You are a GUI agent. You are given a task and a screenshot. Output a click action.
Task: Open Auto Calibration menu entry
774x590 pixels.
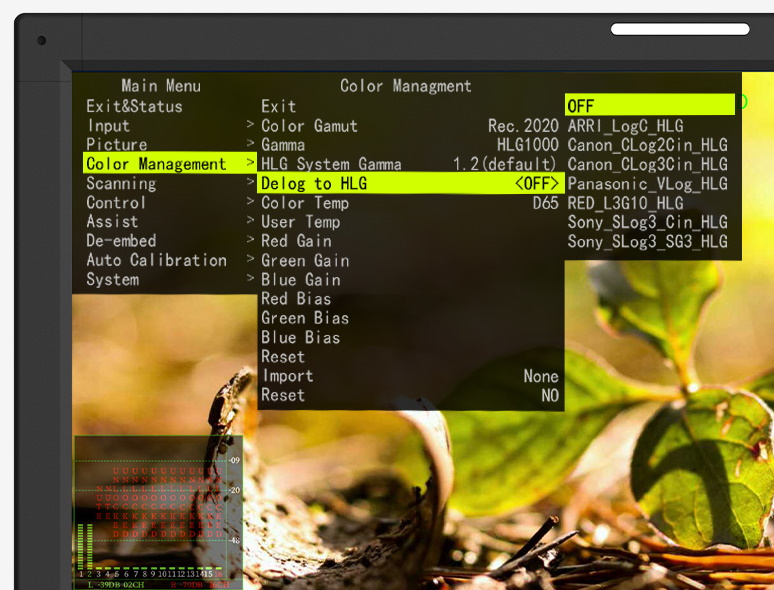(x=156, y=260)
